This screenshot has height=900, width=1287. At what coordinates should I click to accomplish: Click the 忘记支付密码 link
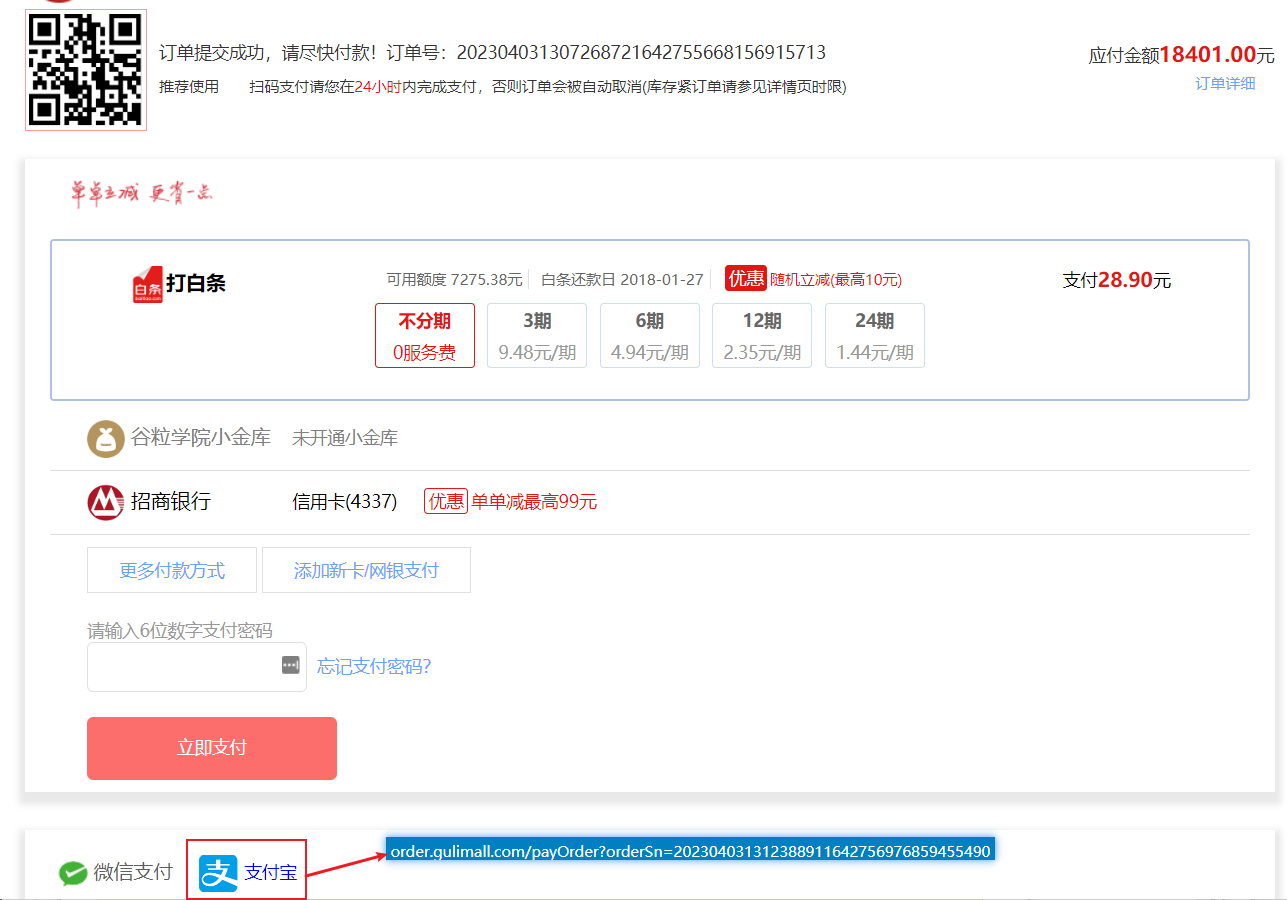pyautogui.click(x=374, y=667)
